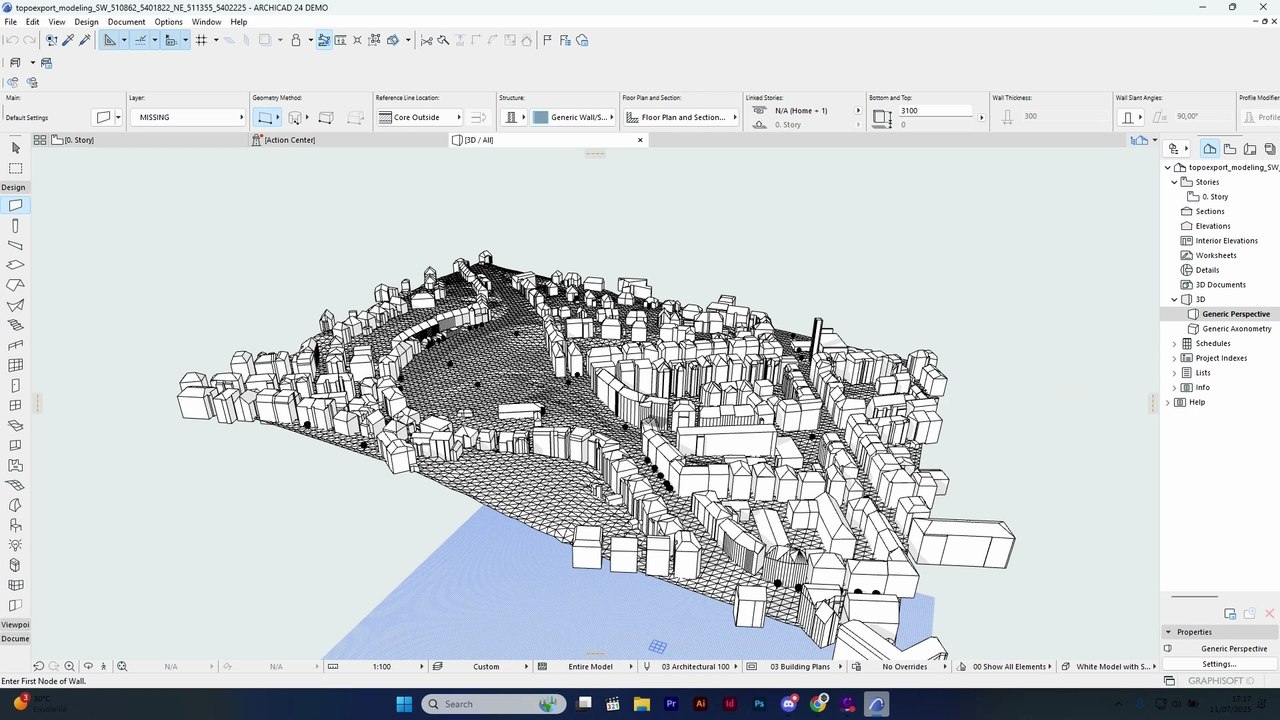Screen dimensions: 1280x720
Task: Toggle Guide Lines button in toolbar
Action: point(110,40)
